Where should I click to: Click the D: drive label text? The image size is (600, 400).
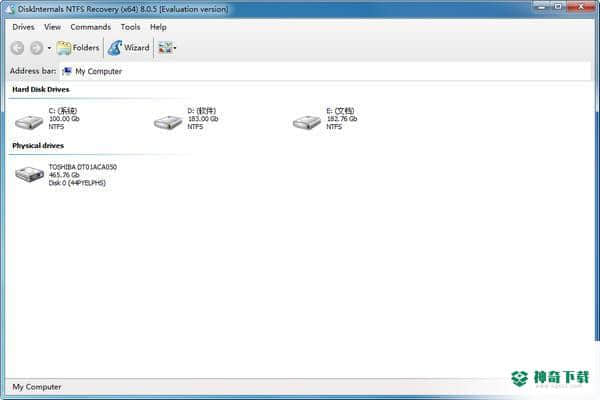(202, 111)
